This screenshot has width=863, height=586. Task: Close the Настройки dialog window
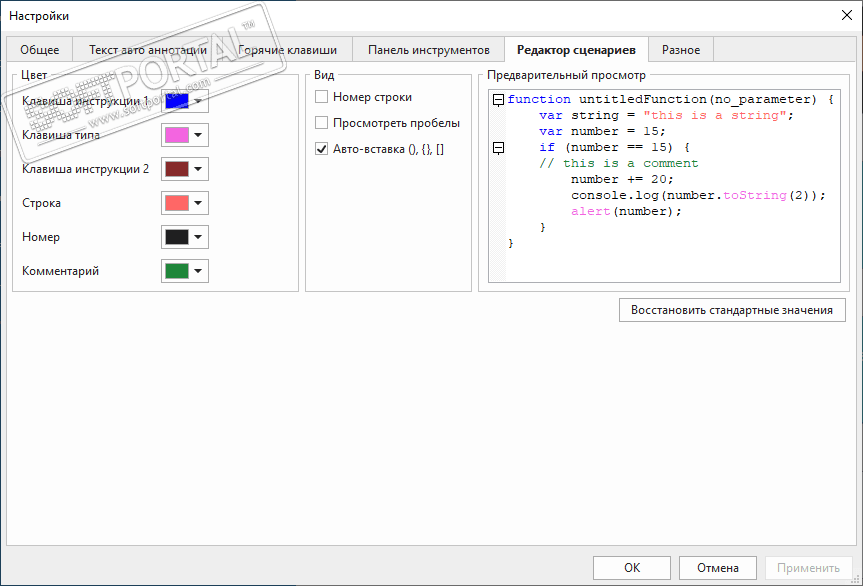[847, 15]
